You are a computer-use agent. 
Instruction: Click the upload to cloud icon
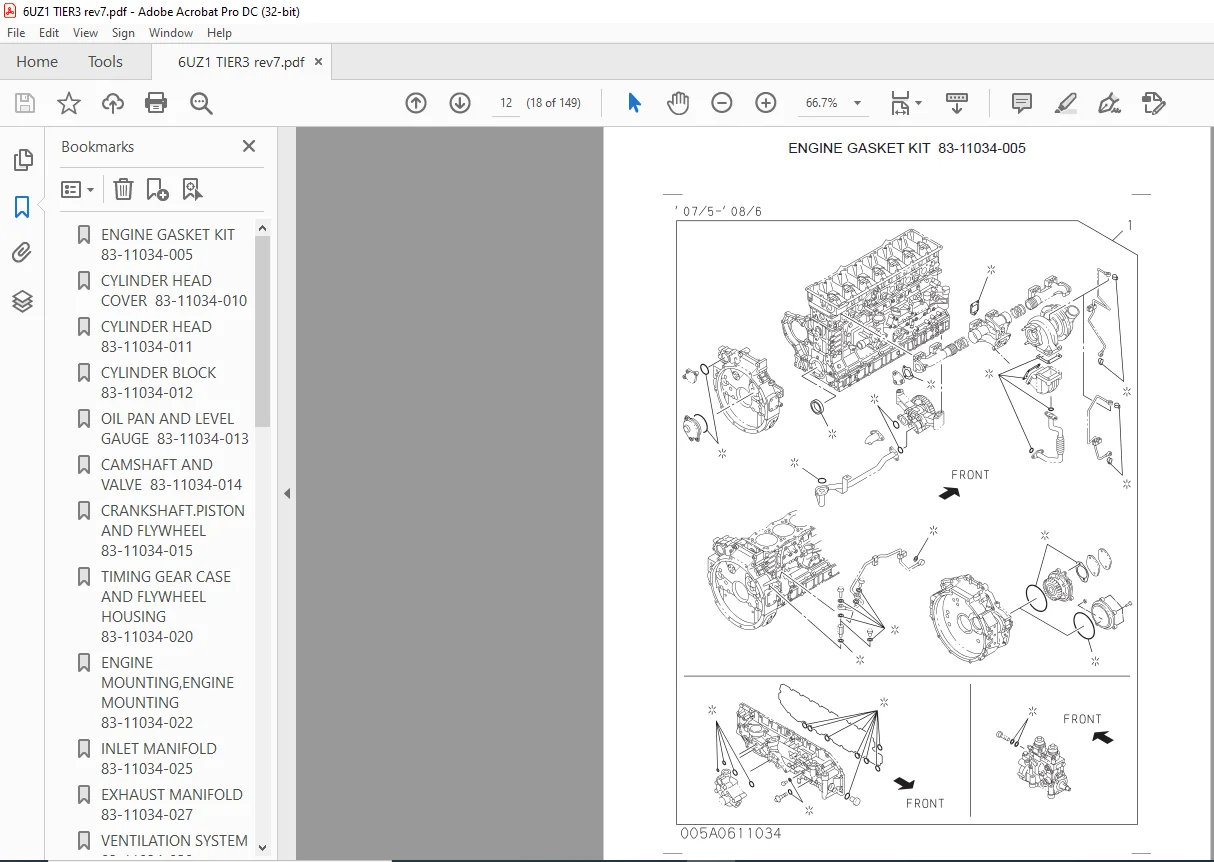113,103
